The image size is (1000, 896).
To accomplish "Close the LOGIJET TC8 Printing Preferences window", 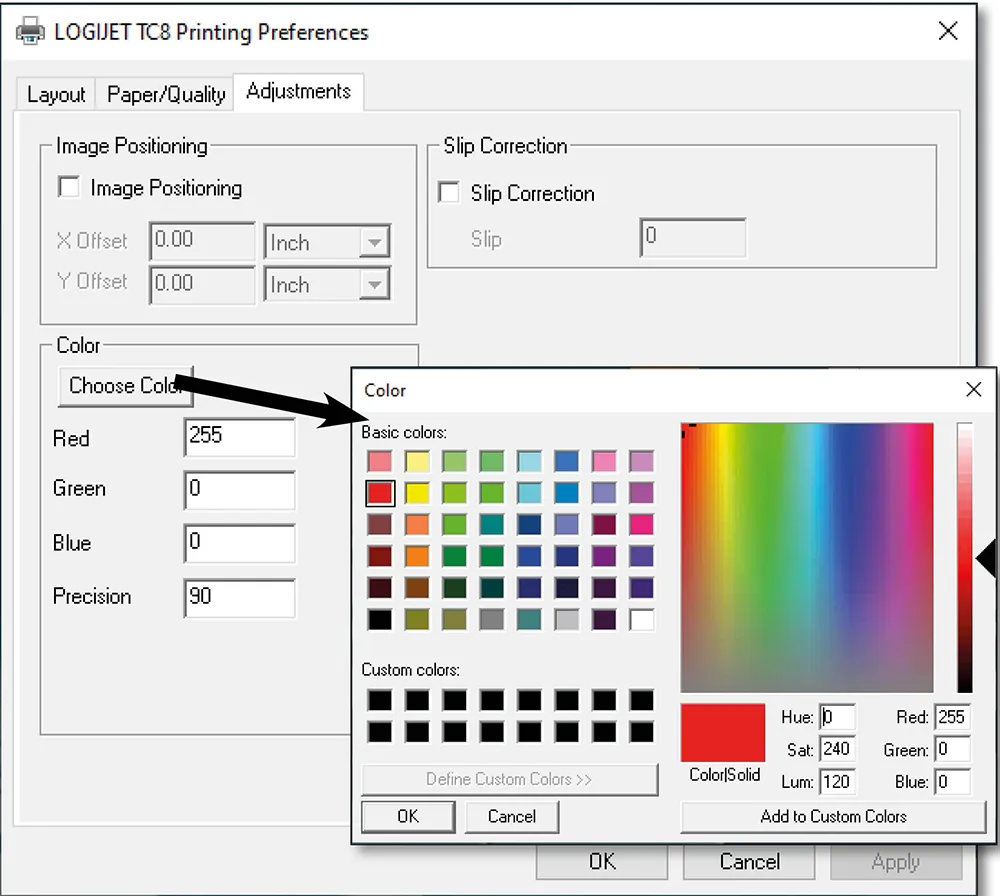I will [x=948, y=31].
